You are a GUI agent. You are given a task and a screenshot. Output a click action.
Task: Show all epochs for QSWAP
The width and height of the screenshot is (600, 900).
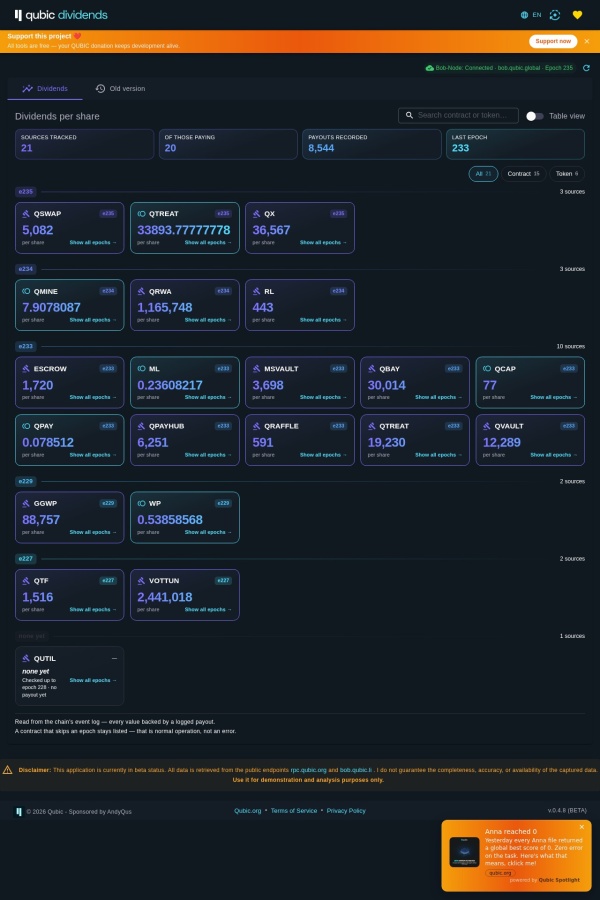(x=93, y=243)
